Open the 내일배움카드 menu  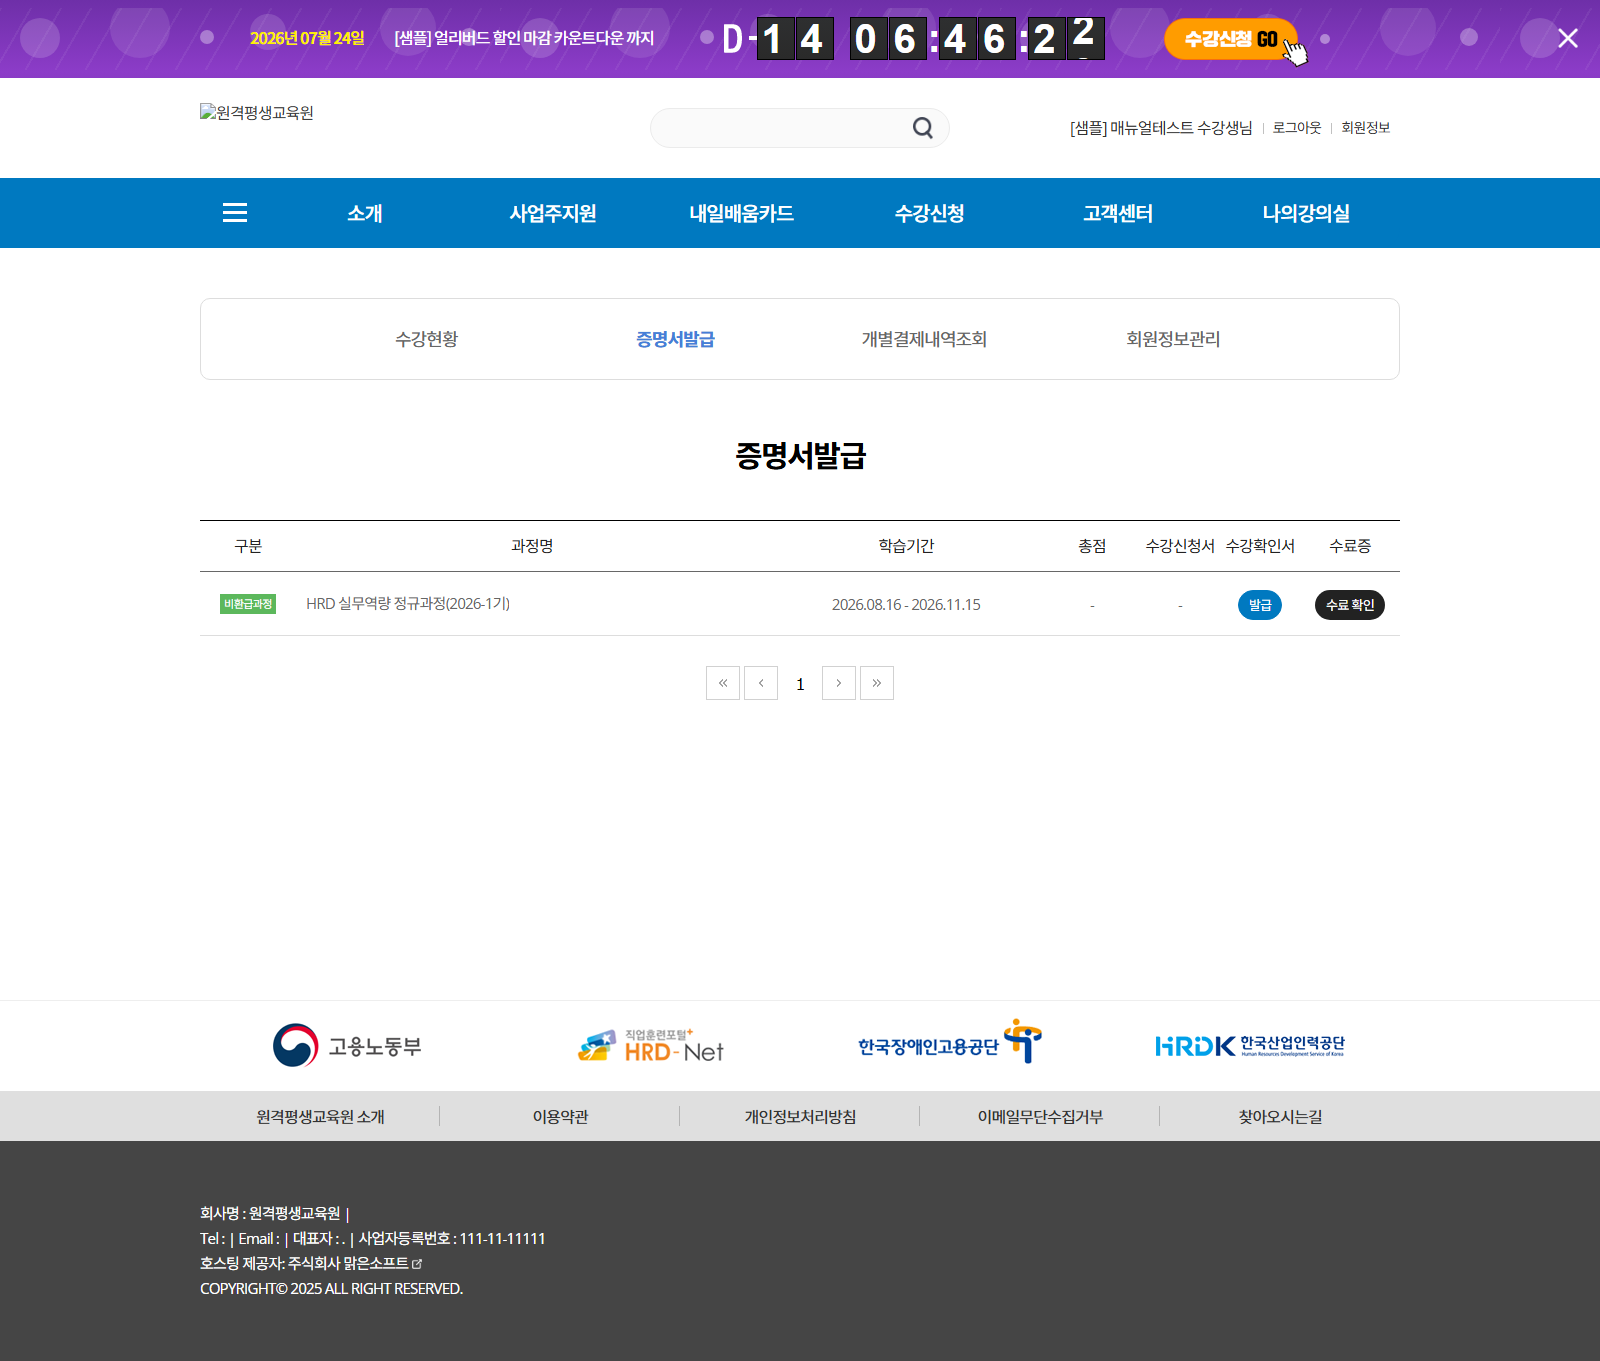(x=741, y=213)
